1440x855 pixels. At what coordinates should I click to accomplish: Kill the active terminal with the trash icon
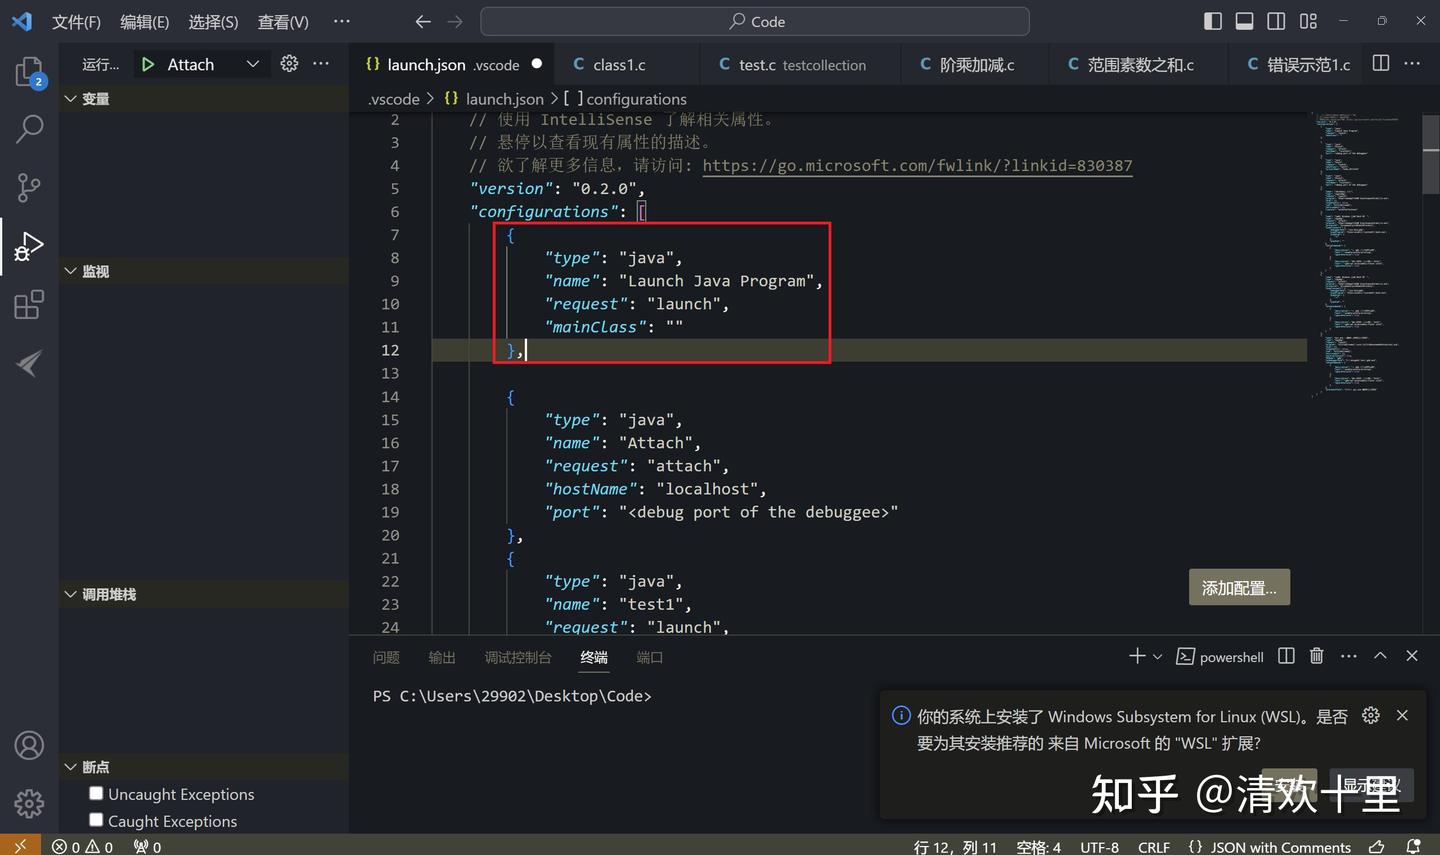pyautogui.click(x=1316, y=656)
